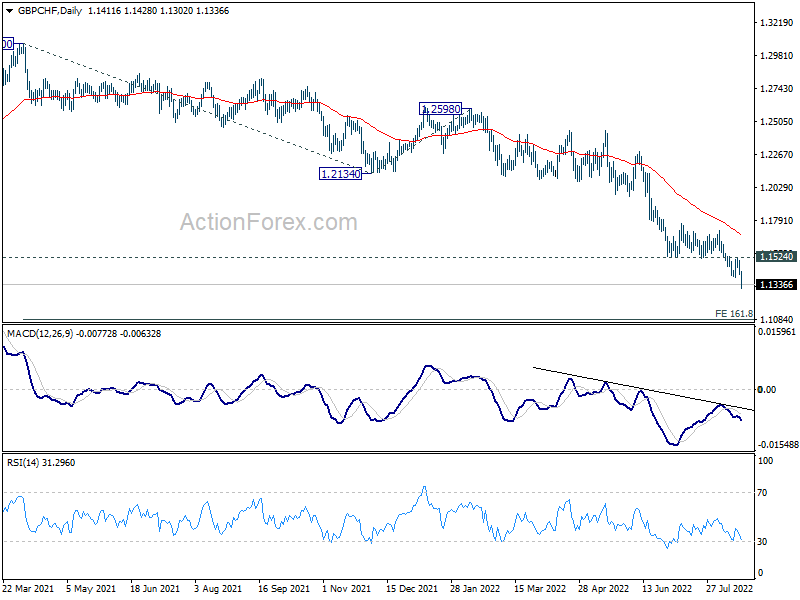Viewport: 800px width, 600px height.
Task: Select the 1.21340 price label
Action: pos(340,174)
